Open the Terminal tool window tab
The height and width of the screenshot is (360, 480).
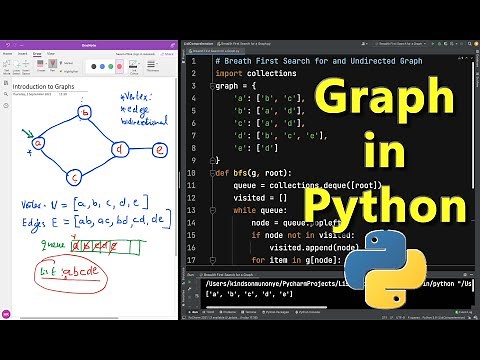coord(248,312)
